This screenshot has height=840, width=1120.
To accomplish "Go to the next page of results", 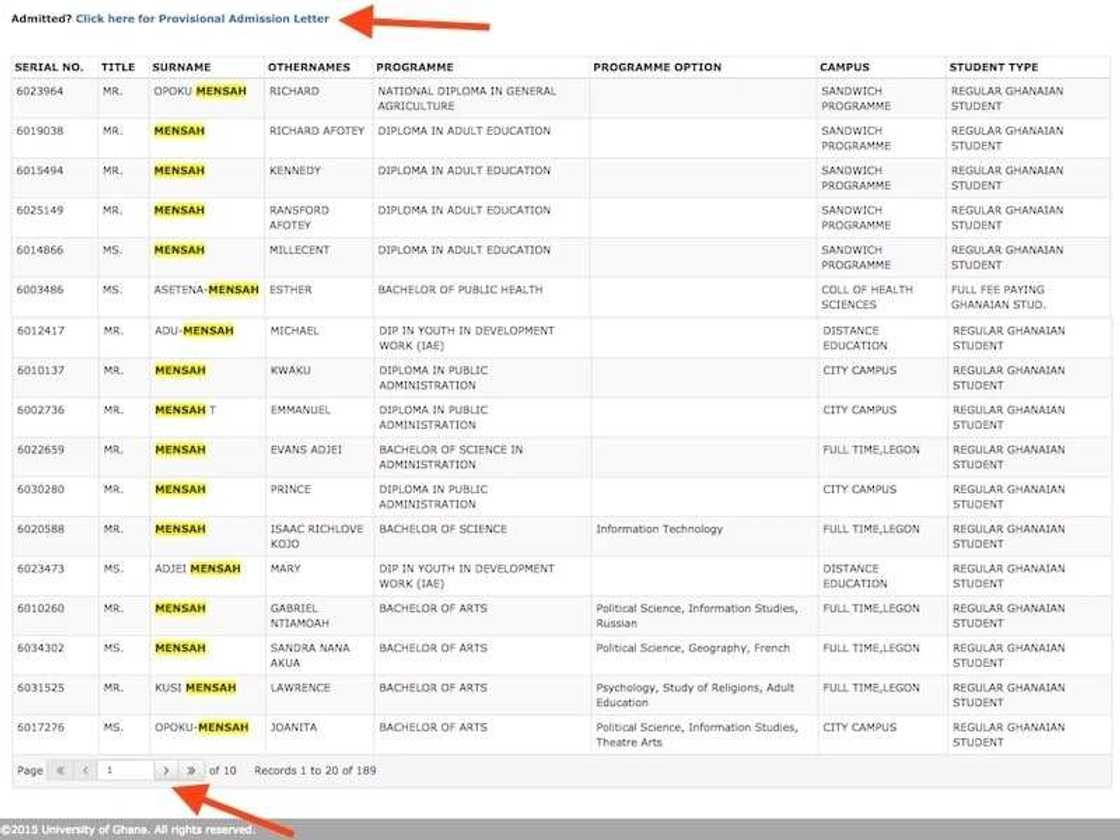I will click(166, 771).
